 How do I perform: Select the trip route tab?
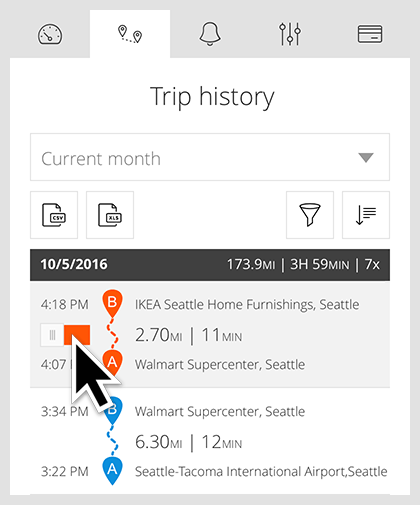tap(130, 34)
